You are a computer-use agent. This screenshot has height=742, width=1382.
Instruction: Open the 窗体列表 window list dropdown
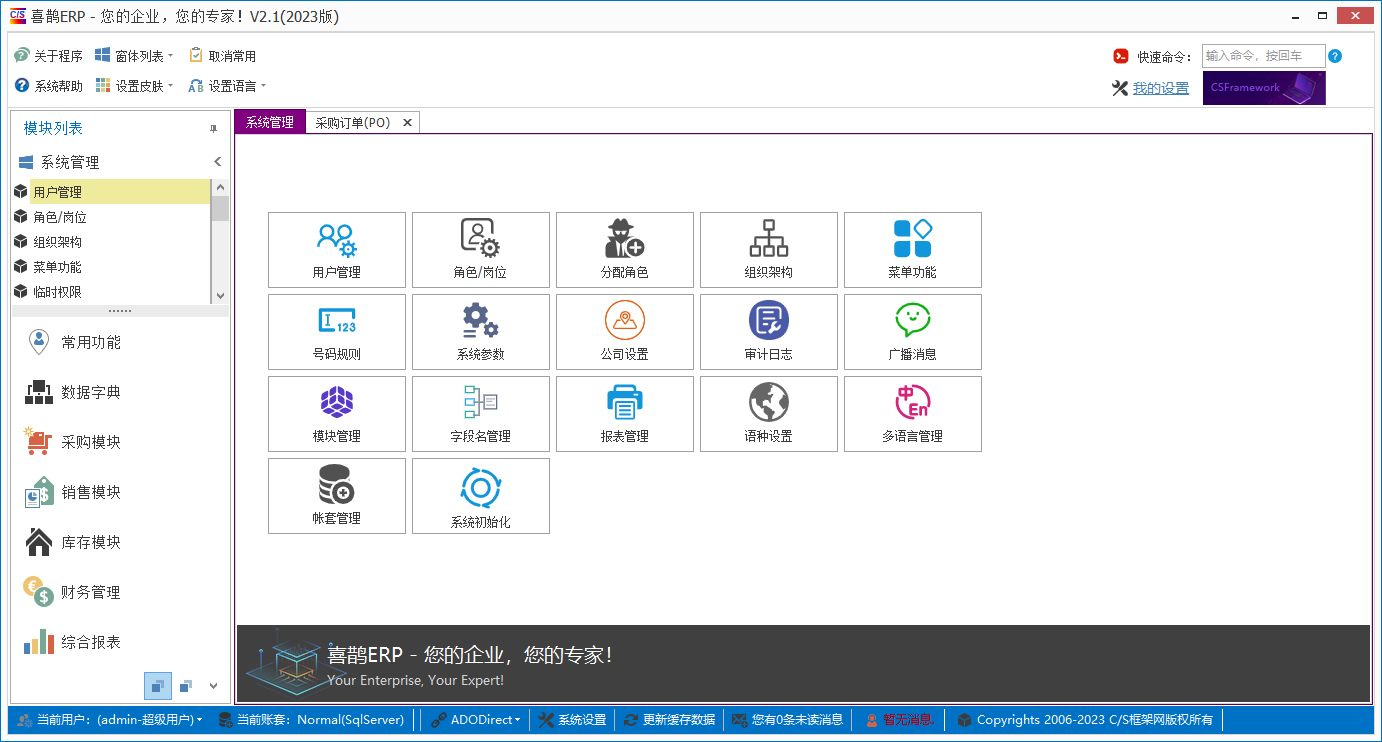tap(135, 56)
